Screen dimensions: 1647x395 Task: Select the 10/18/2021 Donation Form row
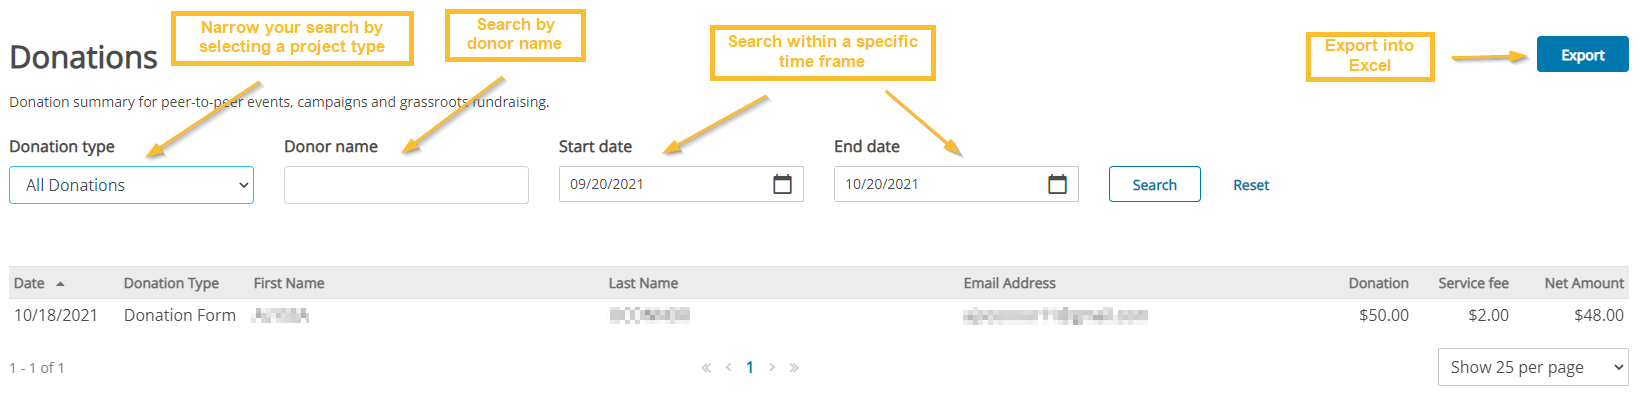819,315
